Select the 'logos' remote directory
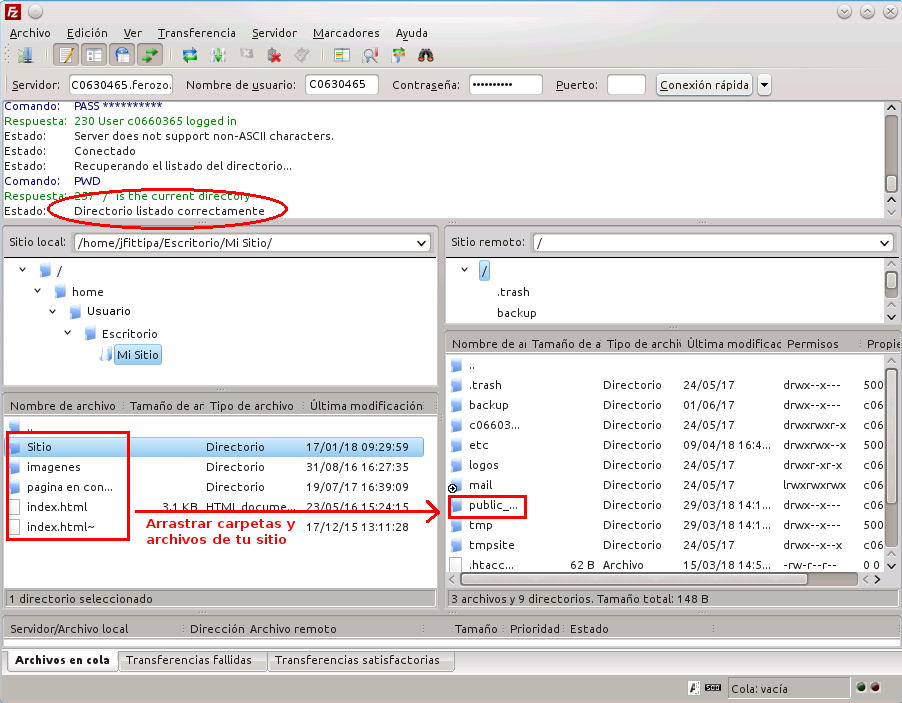The height and width of the screenshot is (703, 902). [x=667, y=465]
